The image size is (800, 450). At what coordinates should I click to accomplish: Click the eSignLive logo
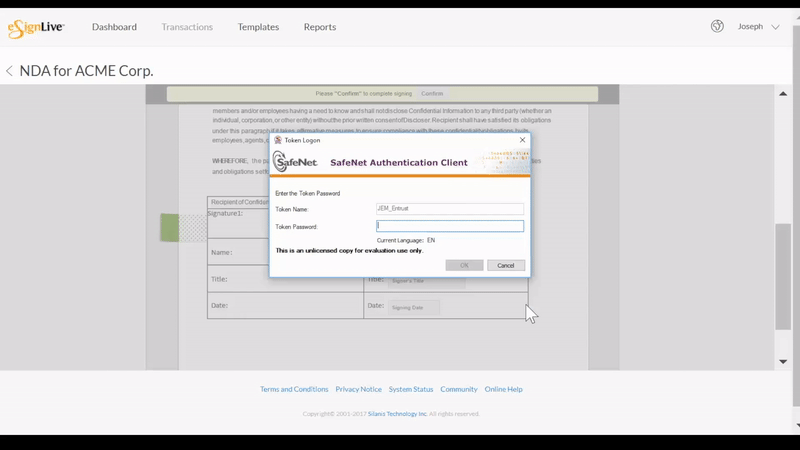click(x=36, y=28)
